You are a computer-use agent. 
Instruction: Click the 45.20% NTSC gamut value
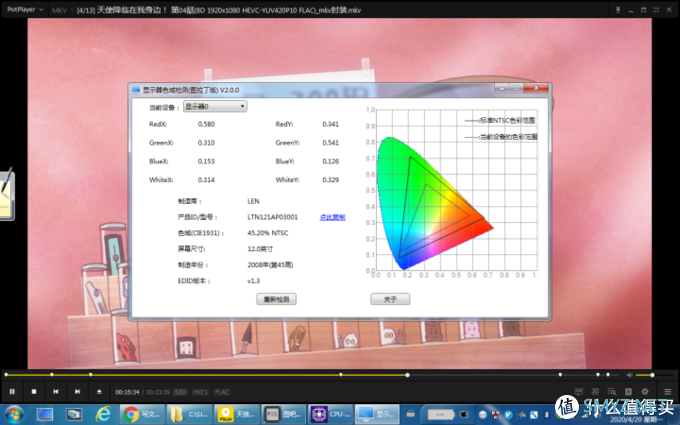(268, 233)
